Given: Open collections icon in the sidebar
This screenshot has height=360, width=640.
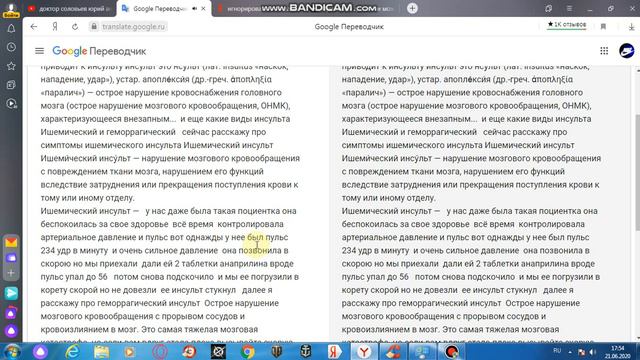Looking at the screenshot, I should (x=11, y=84).
